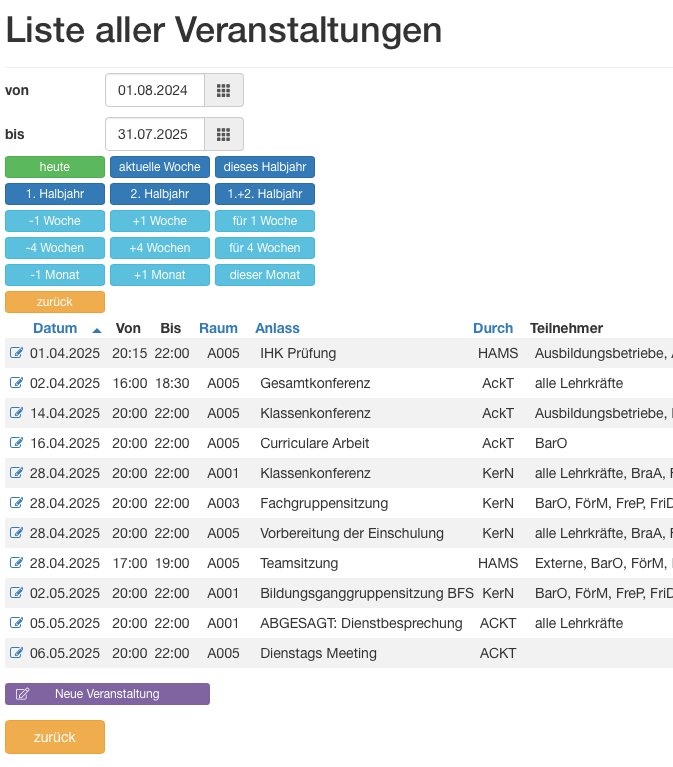This screenshot has width=673, height=767.
Task: Sort the list by Durch column
Action: 493,328
